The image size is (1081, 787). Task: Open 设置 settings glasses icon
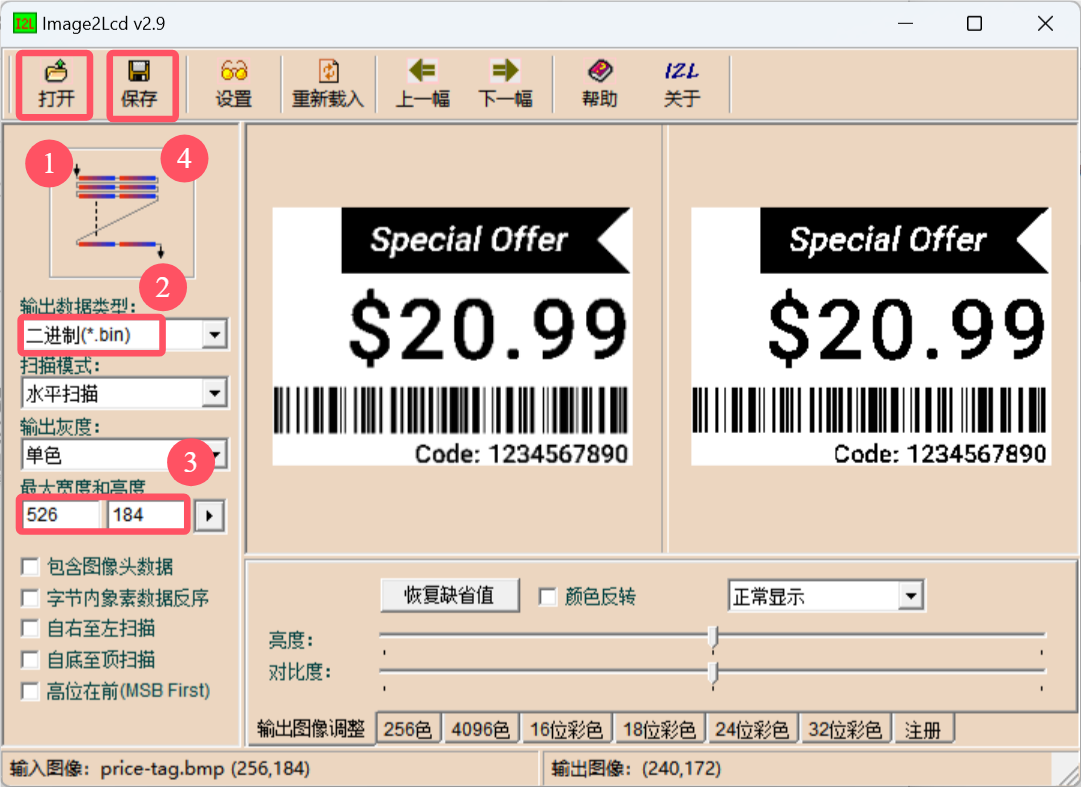click(234, 85)
